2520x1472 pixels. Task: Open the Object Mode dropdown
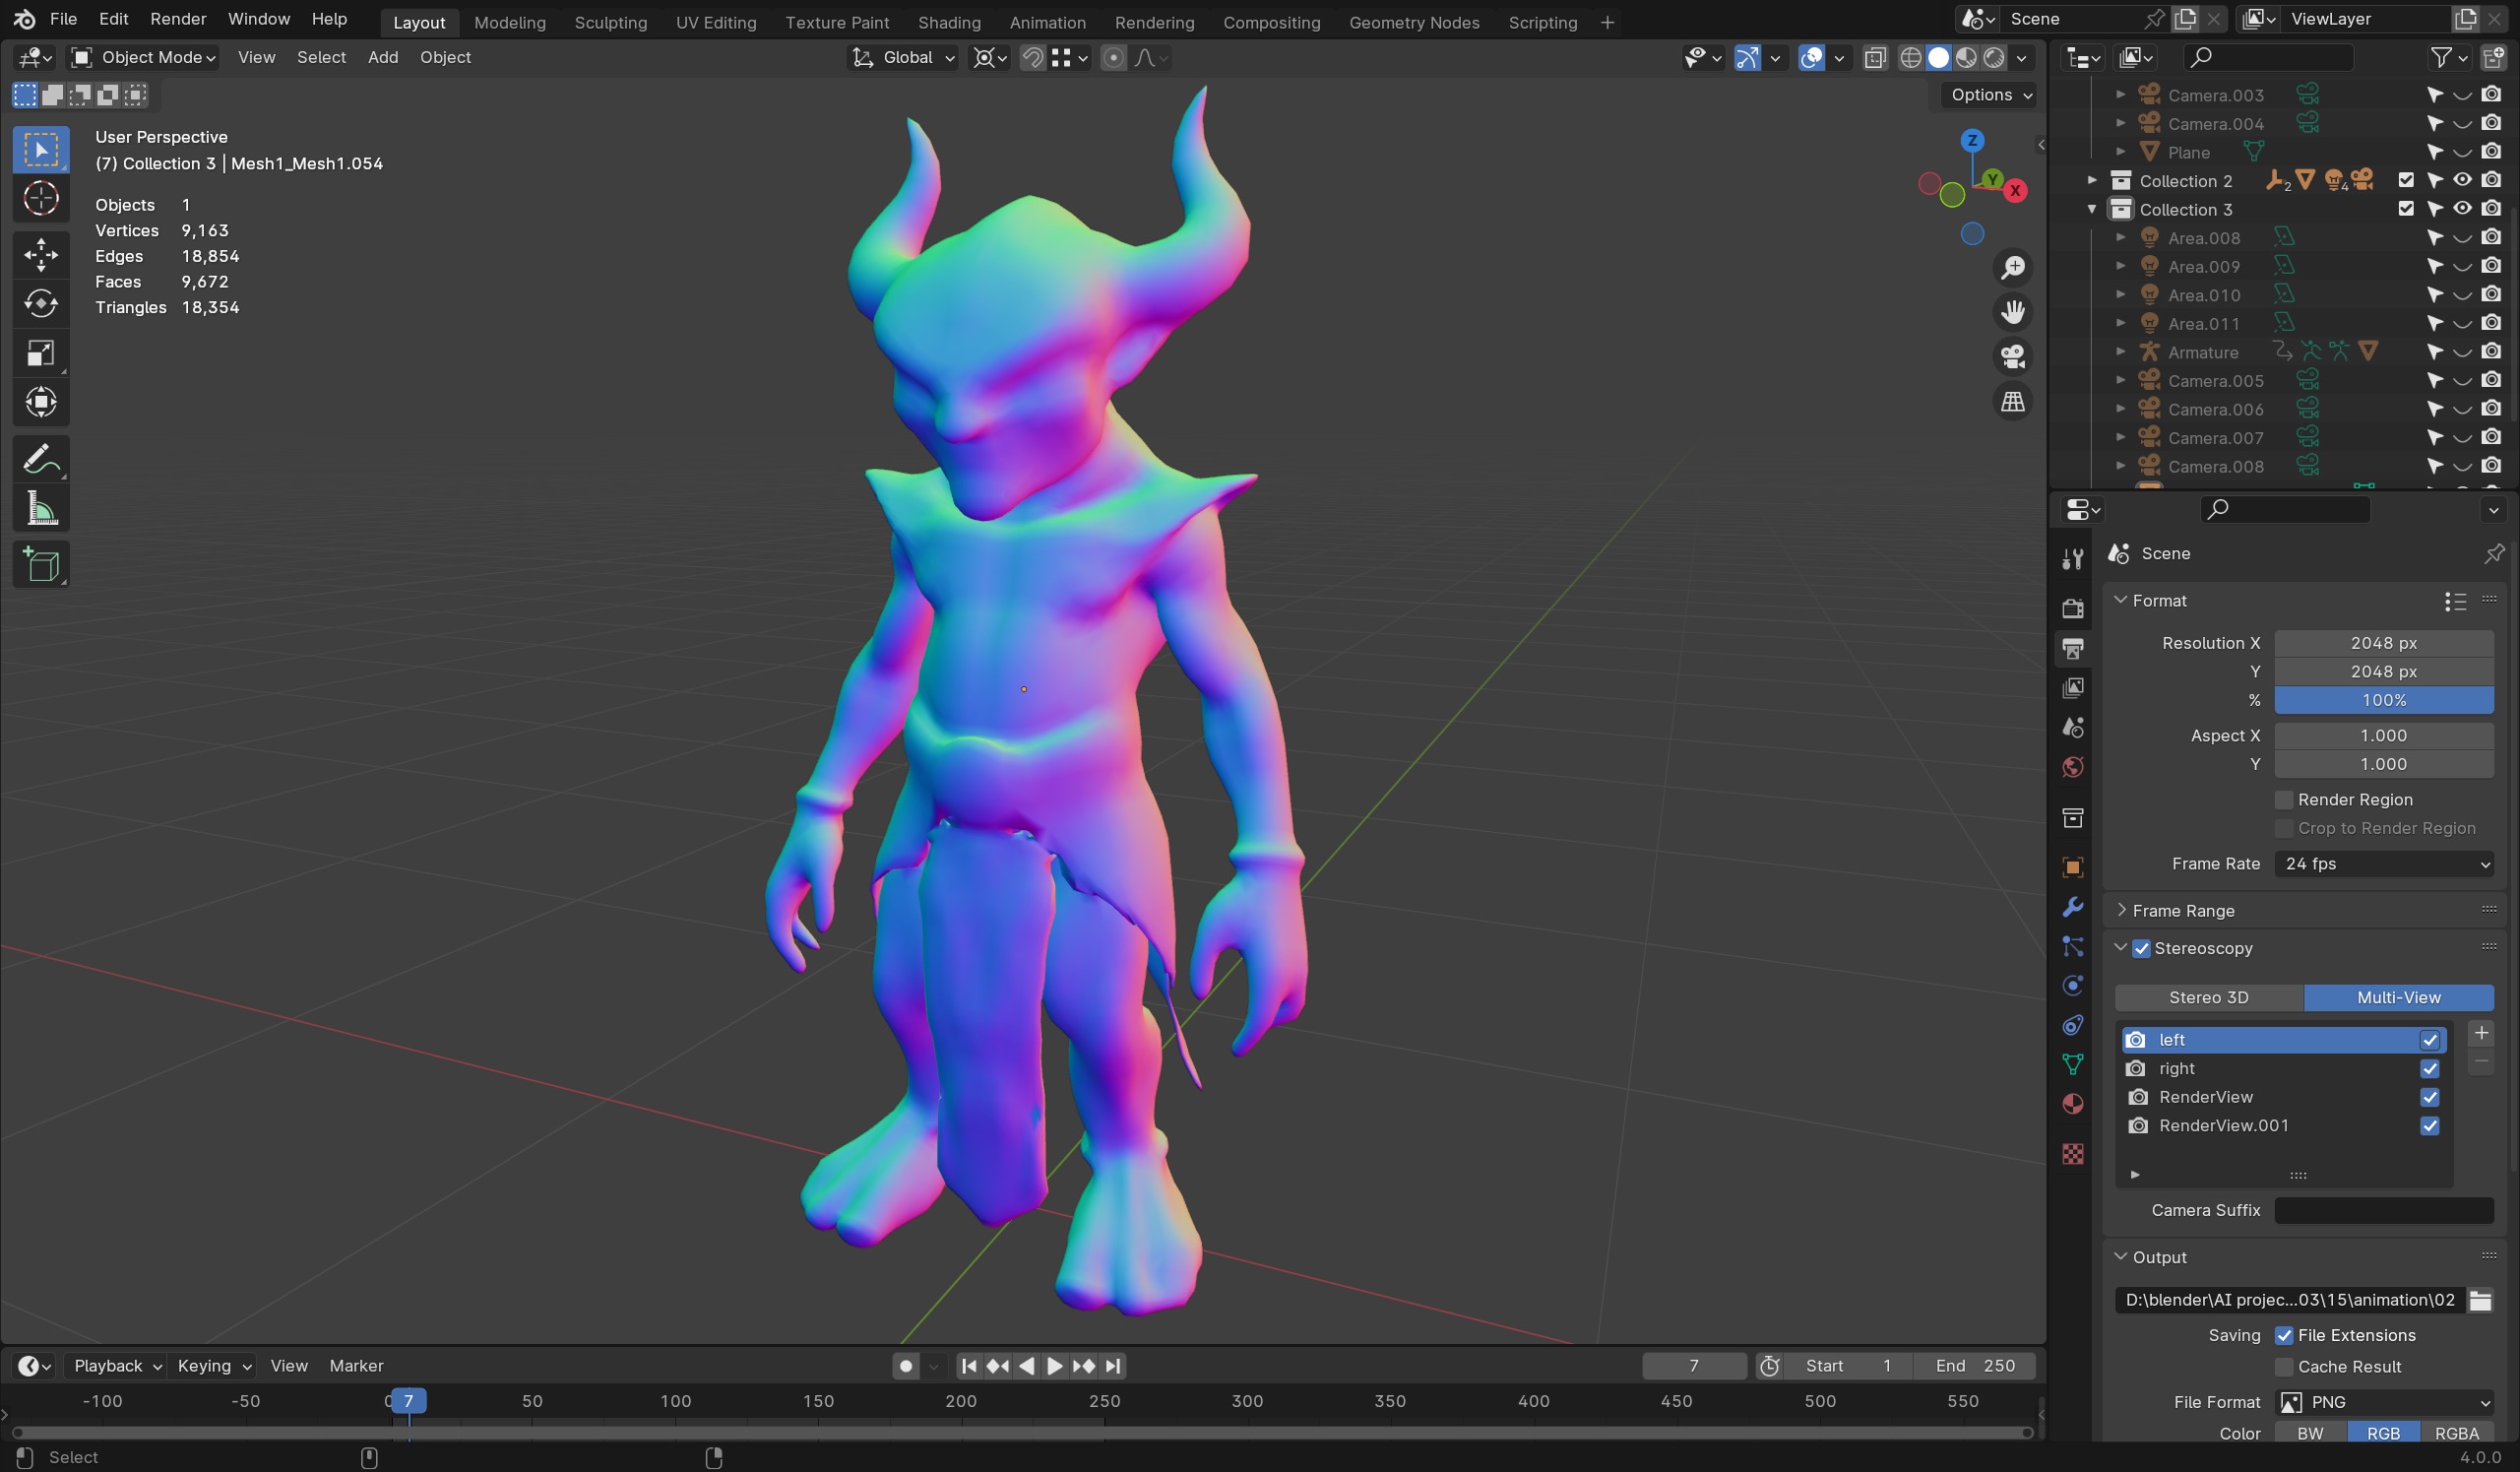tap(144, 58)
